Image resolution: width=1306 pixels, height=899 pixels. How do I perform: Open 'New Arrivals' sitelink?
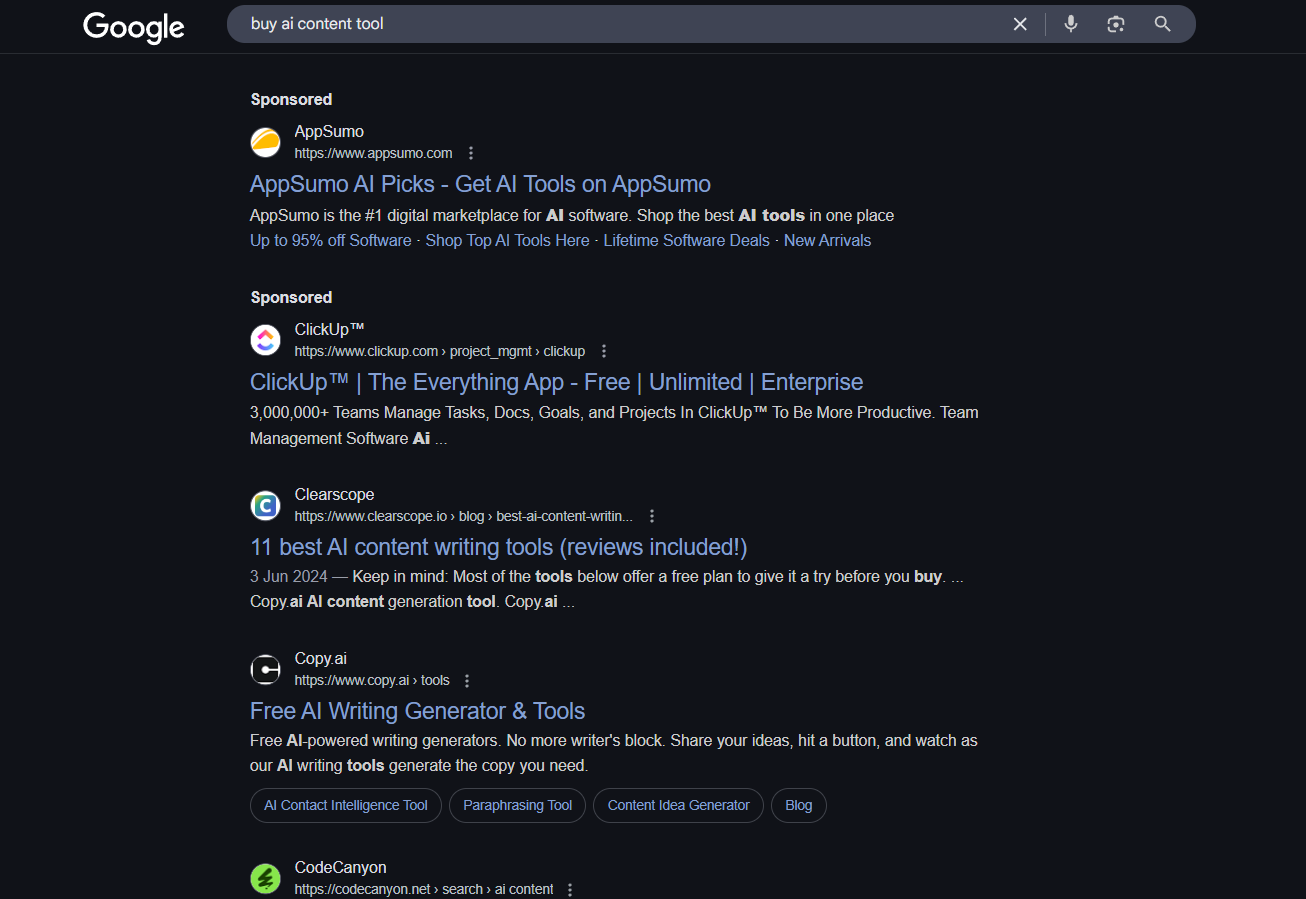coord(827,240)
